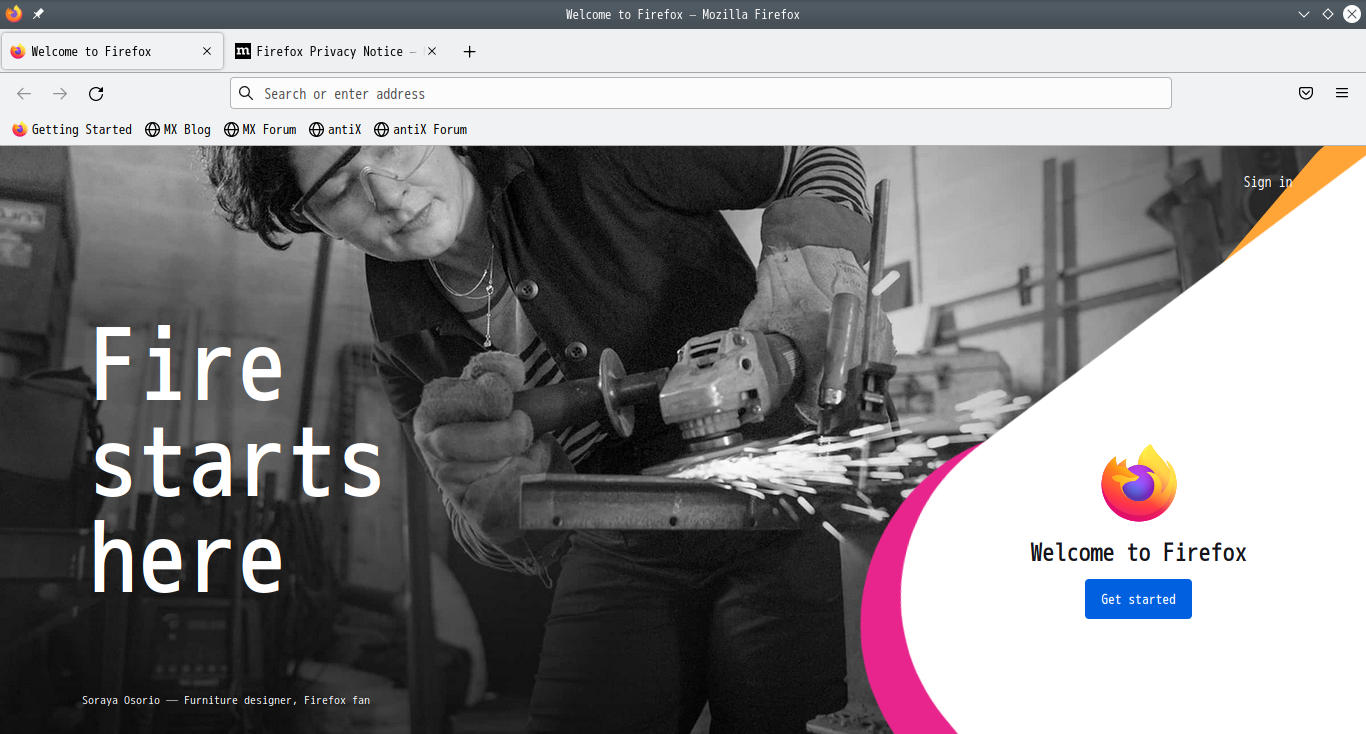The width and height of the screenshot is (1366, 734).
Task: Click the Firefox icon in title bar
Action: [13, 14]
